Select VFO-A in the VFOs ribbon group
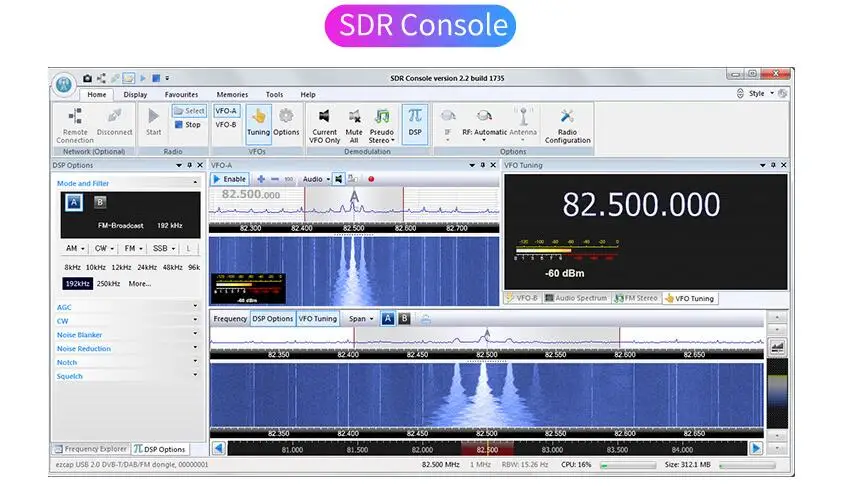848x495 pixels. coord(226,111)
